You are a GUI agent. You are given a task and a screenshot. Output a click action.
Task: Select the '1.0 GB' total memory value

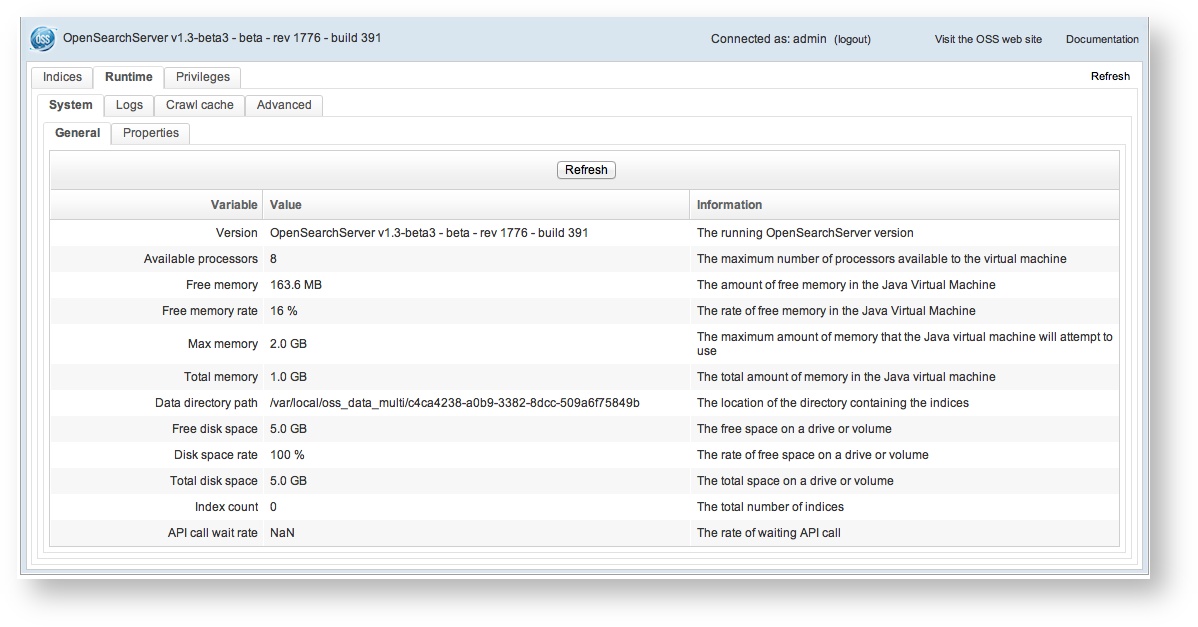288,377
